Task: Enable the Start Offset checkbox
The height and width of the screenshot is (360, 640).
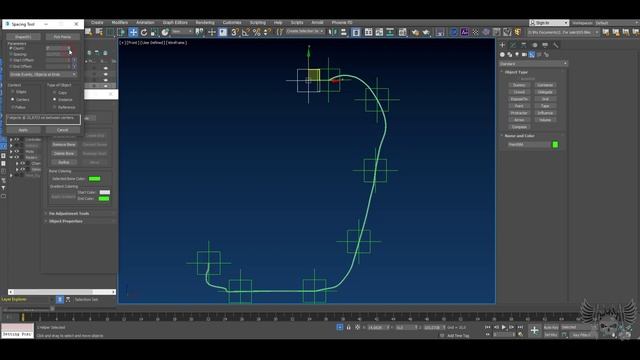Action: click(11, 60)
